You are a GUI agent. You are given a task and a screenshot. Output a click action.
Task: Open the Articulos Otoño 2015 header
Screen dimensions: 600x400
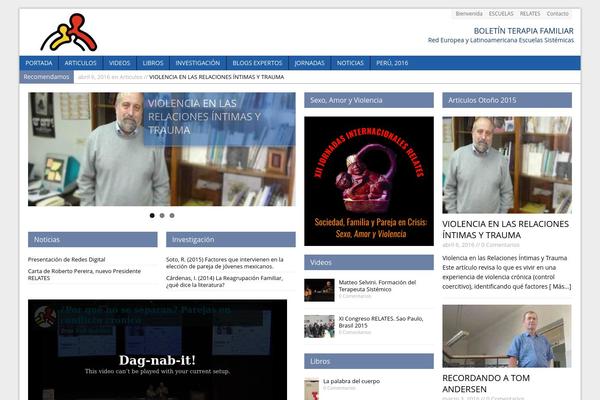(507, 100)
